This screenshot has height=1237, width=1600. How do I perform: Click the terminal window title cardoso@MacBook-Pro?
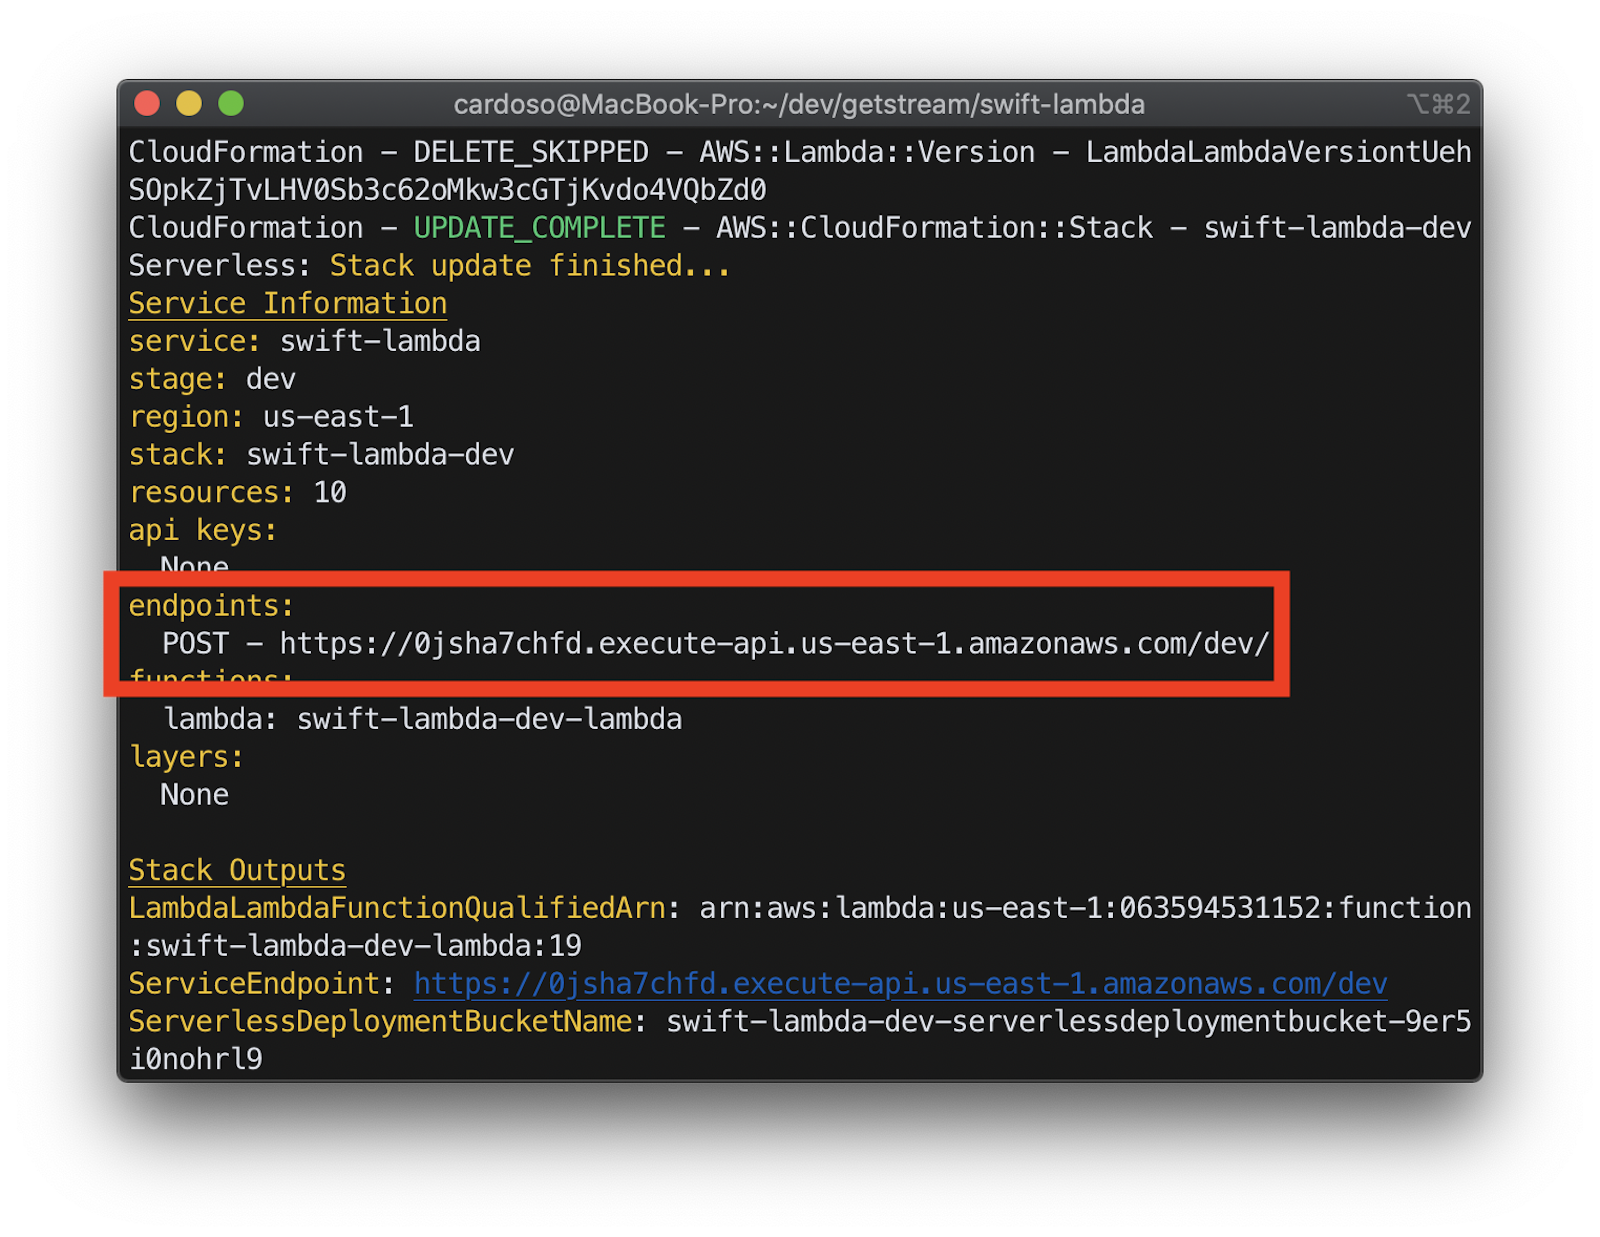coord(800,103)
